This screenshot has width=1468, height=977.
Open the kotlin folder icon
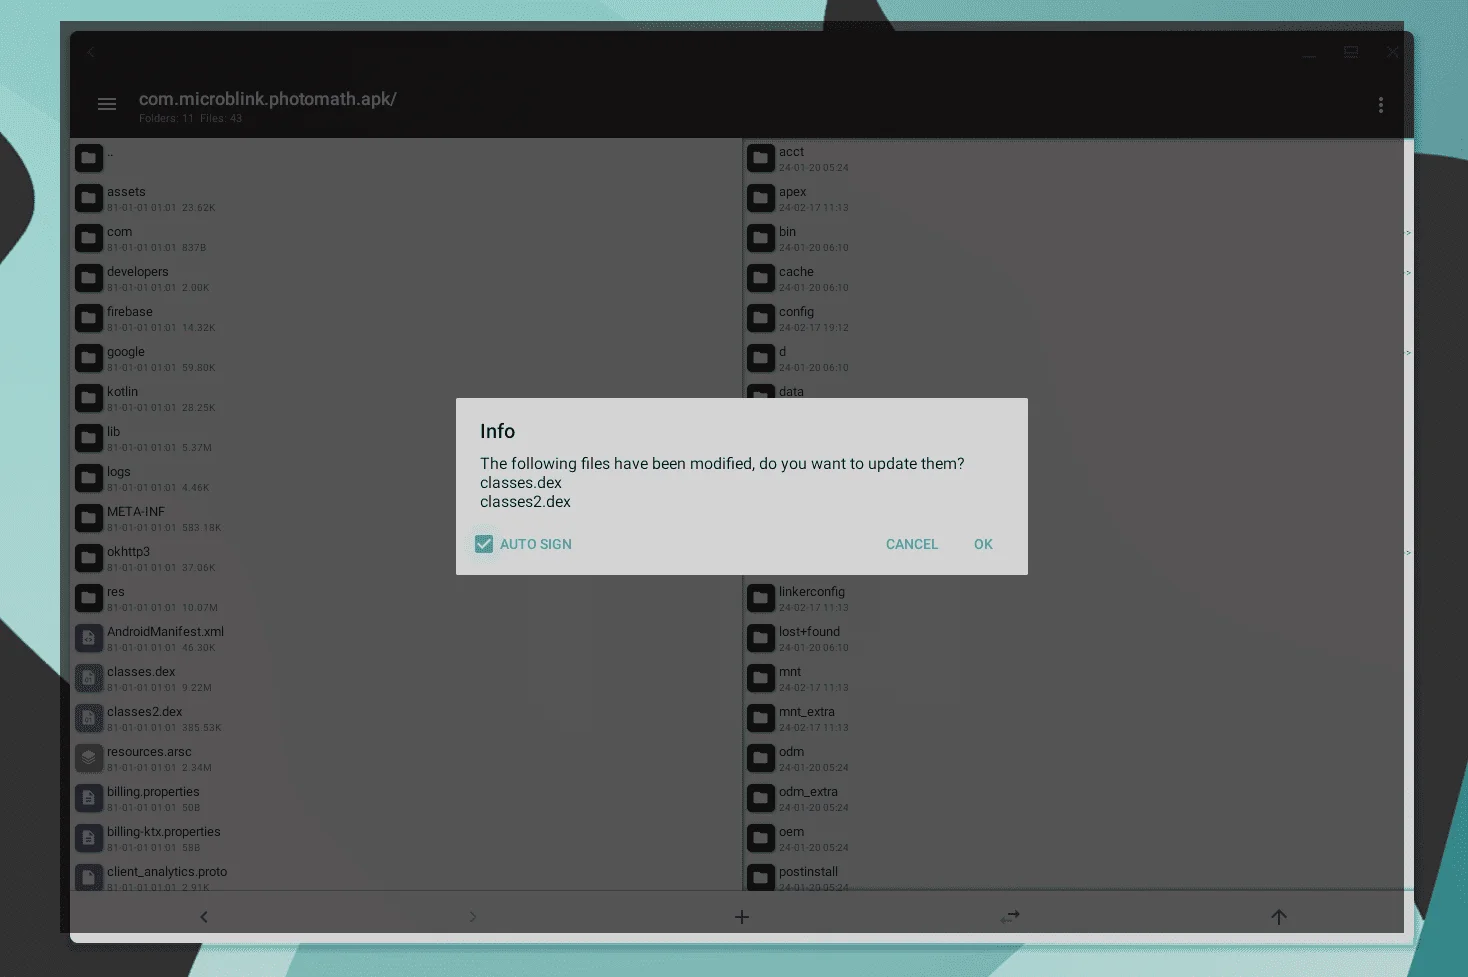pyautogui.click(x=89, y=397)
